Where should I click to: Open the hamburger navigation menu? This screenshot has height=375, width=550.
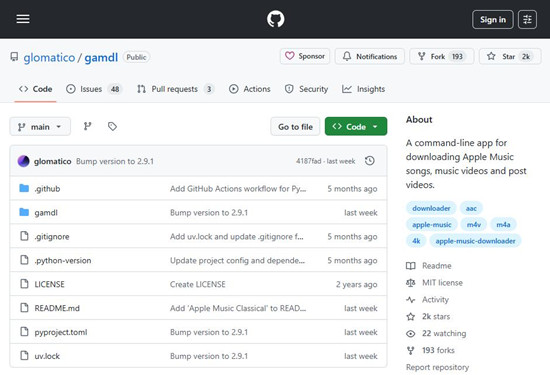click(23, 19)
